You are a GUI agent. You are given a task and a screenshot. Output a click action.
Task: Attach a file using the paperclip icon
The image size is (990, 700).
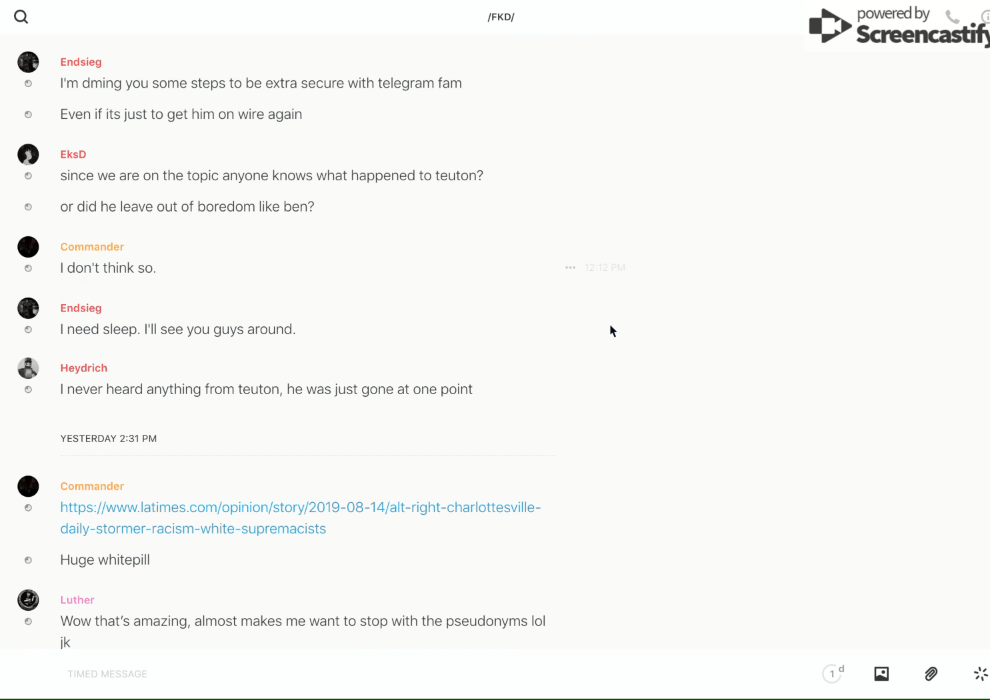point(931,674)
